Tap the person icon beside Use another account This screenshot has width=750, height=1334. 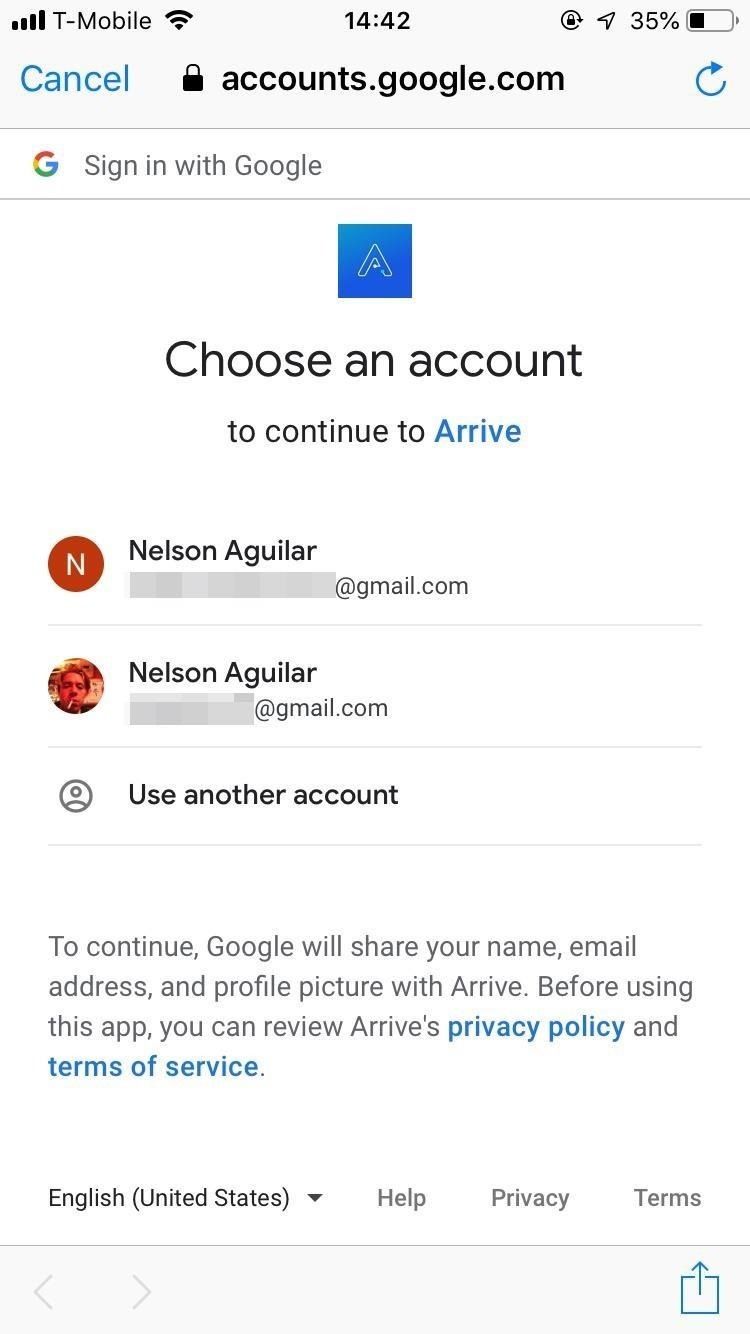pyautogui.click(x=76, y=795)
